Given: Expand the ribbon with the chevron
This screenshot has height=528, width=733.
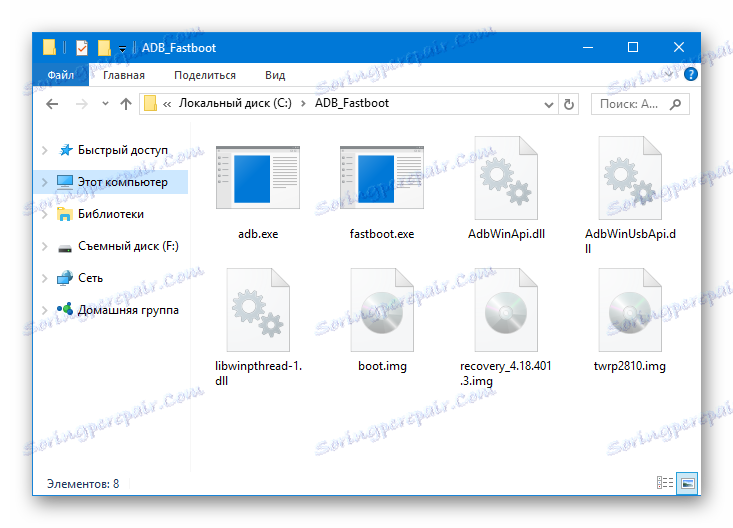Looking at the screenshot, I should (668, 74).
